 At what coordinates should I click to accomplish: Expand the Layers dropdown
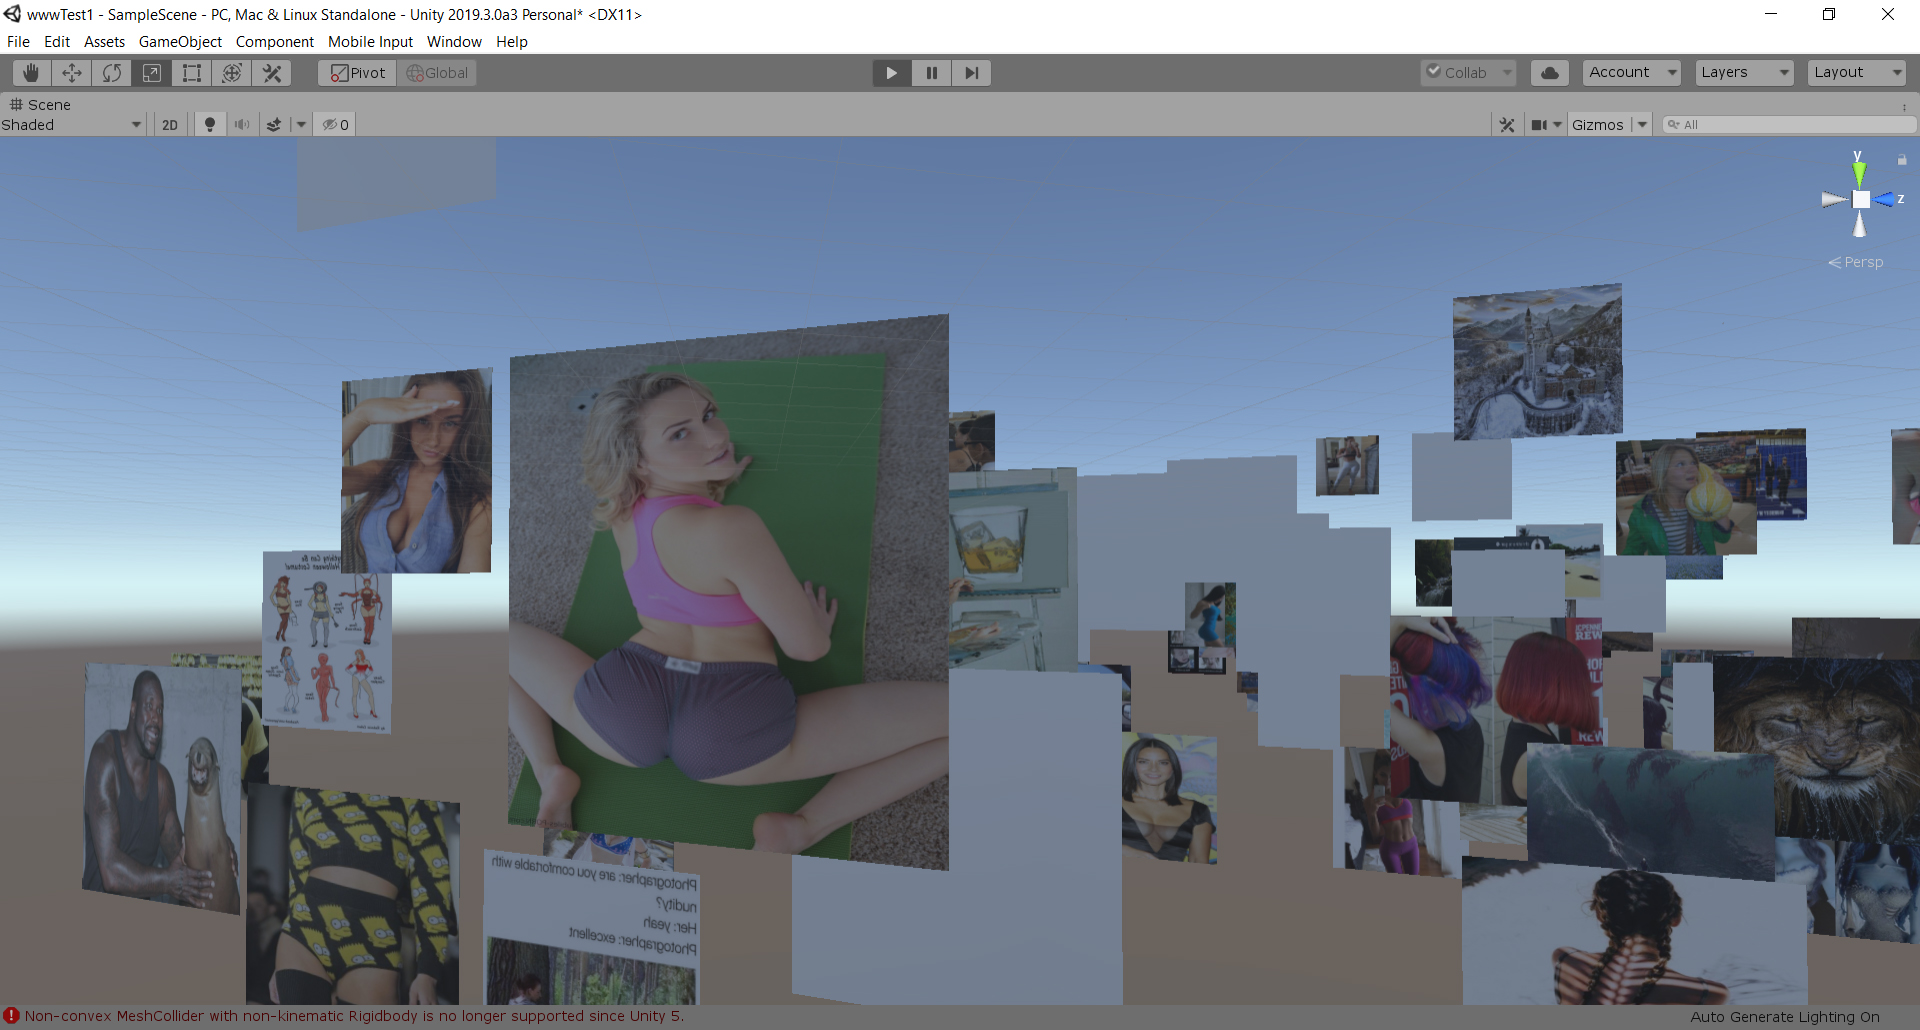(1744, 73)
